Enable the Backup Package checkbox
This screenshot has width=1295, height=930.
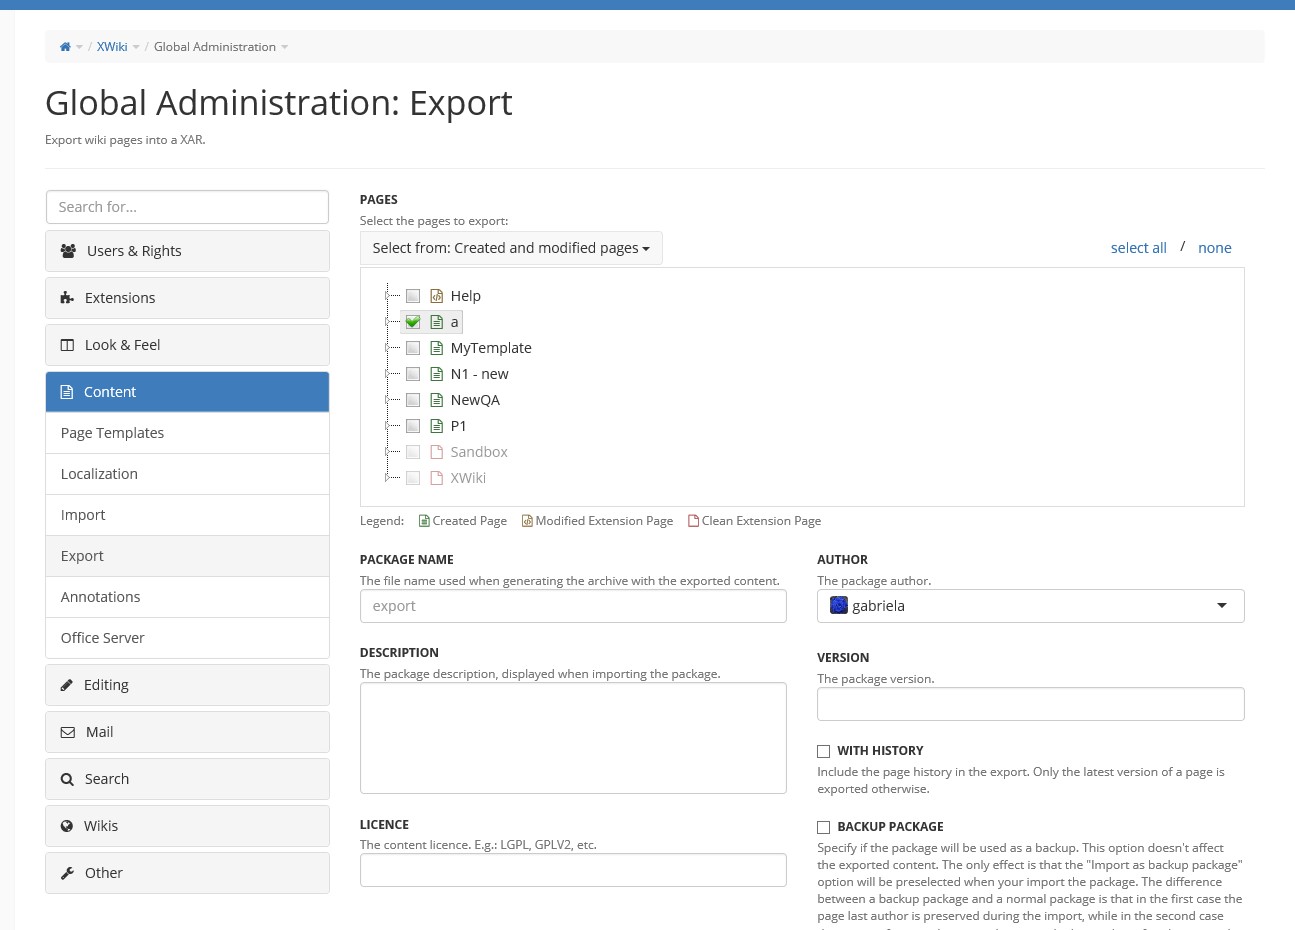824,827
